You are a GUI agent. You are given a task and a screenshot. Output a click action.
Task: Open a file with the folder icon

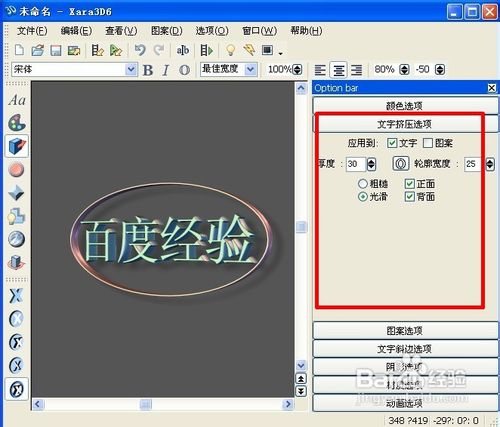pos(37,50)
